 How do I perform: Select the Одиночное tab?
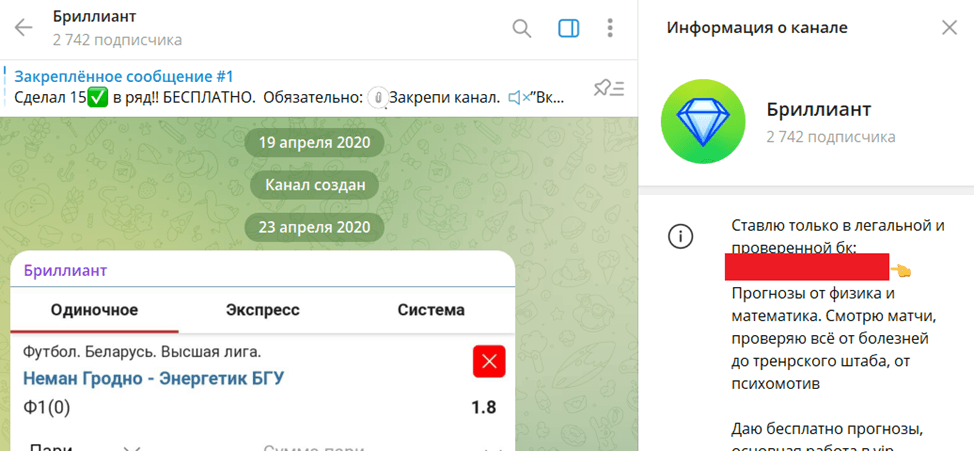[x=94, y=310]
